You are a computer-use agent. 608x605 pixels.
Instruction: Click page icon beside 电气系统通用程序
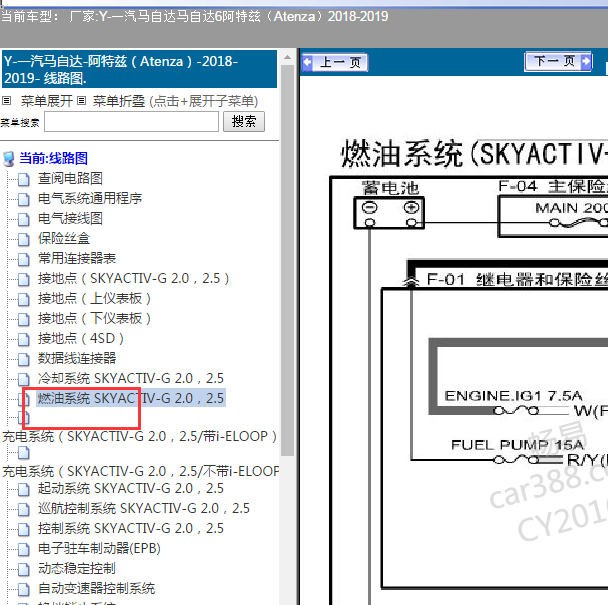click(24, 200)
